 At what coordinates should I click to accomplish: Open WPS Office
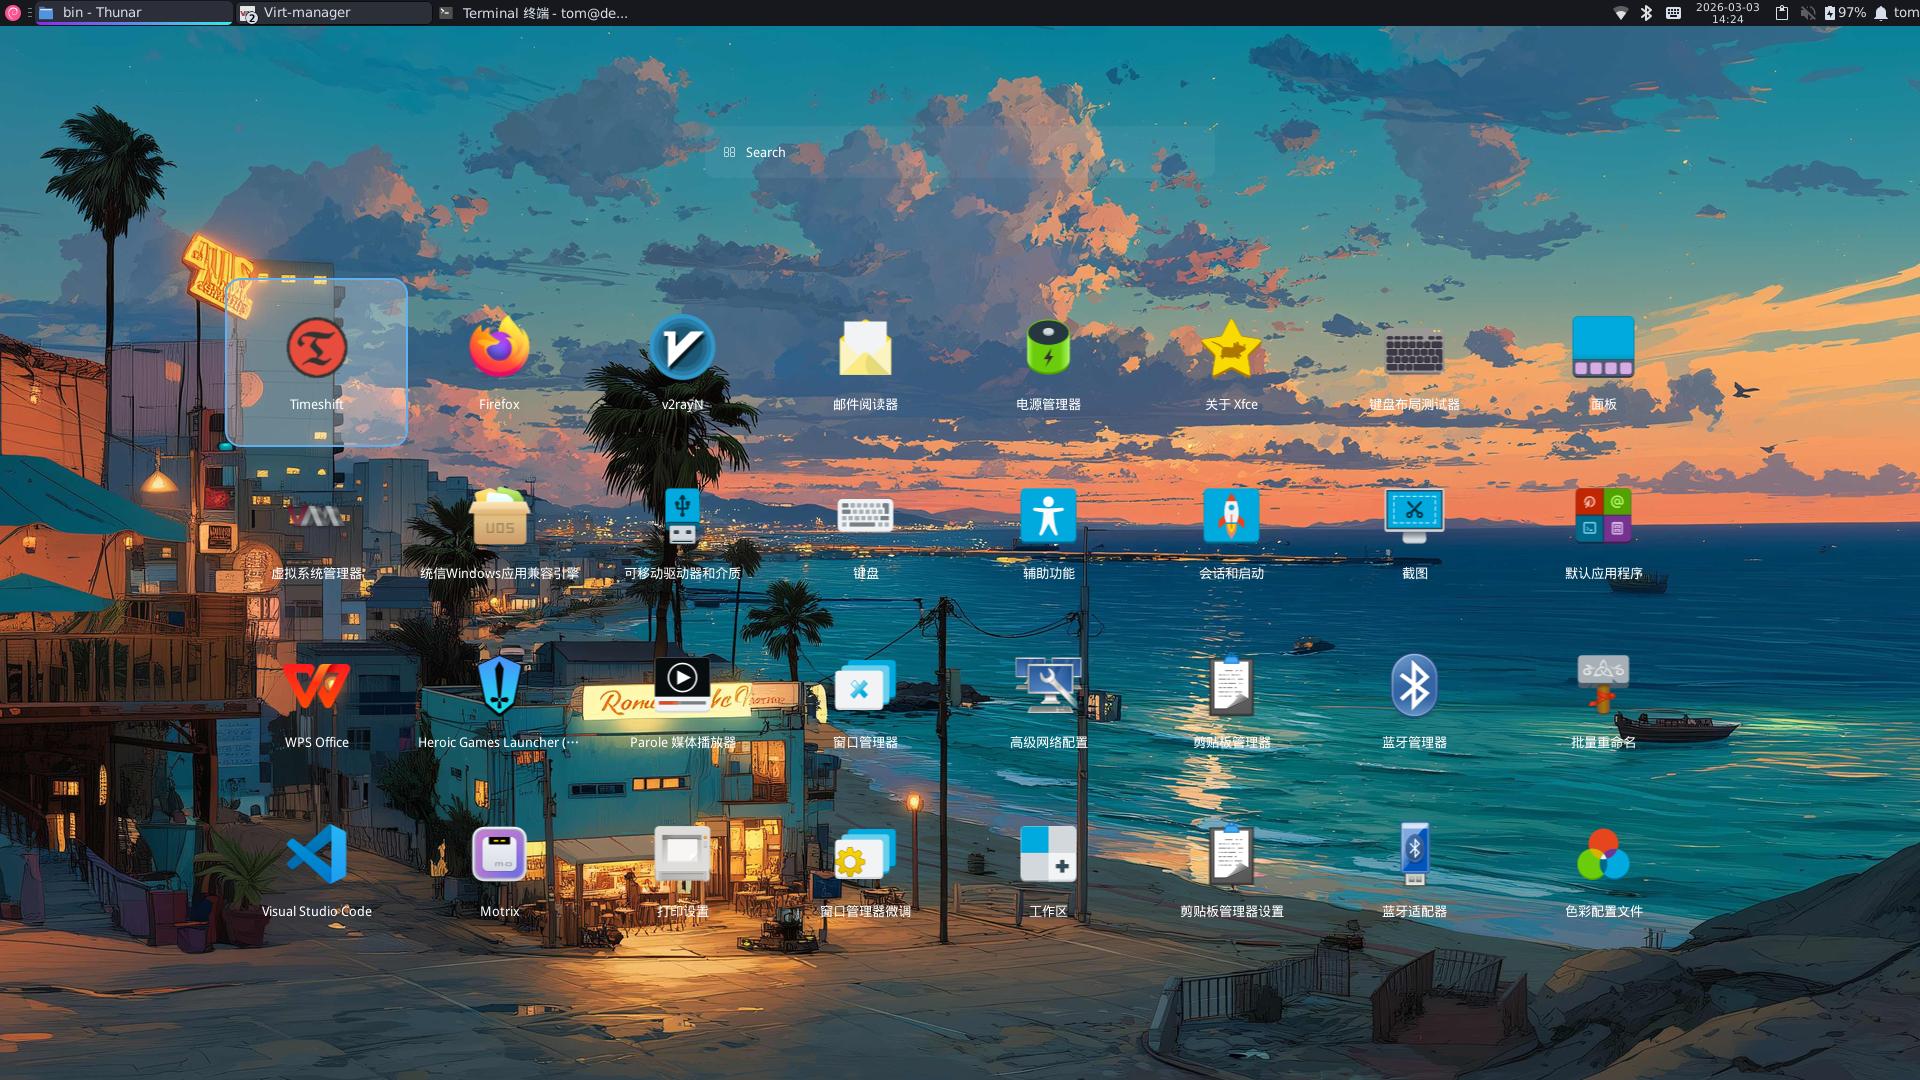[316, 687]
